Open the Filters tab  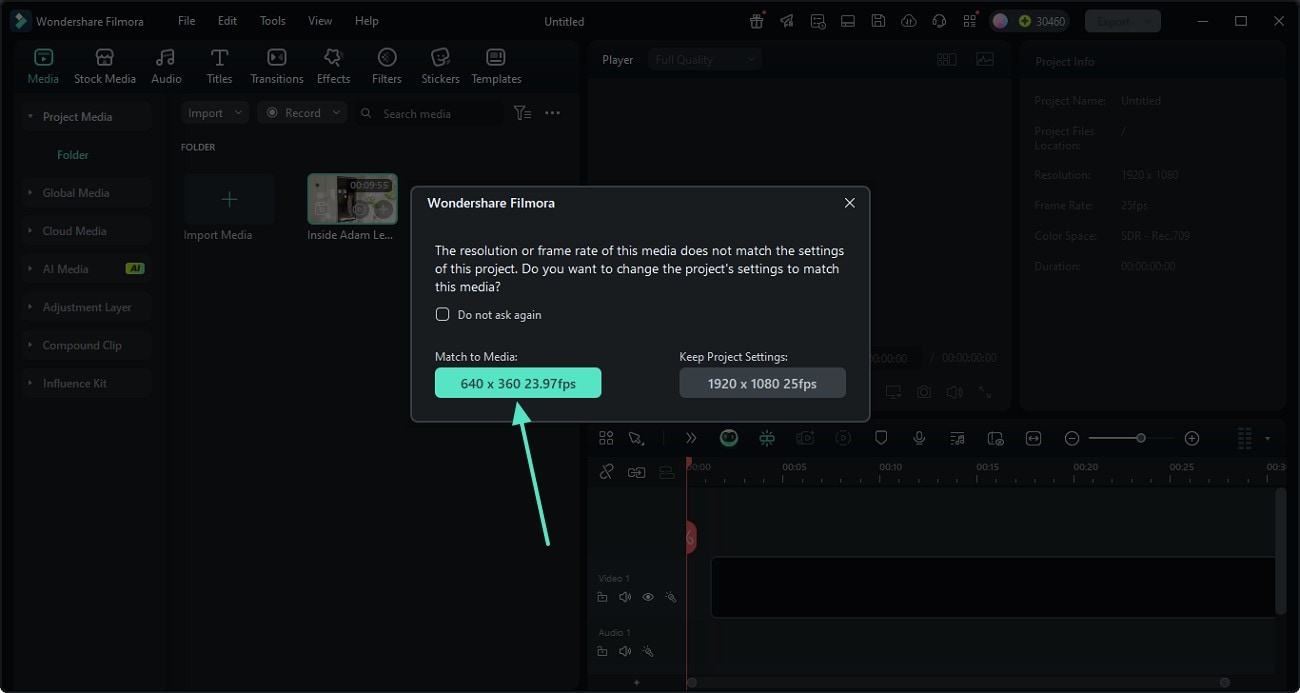(x=387, y=66)
